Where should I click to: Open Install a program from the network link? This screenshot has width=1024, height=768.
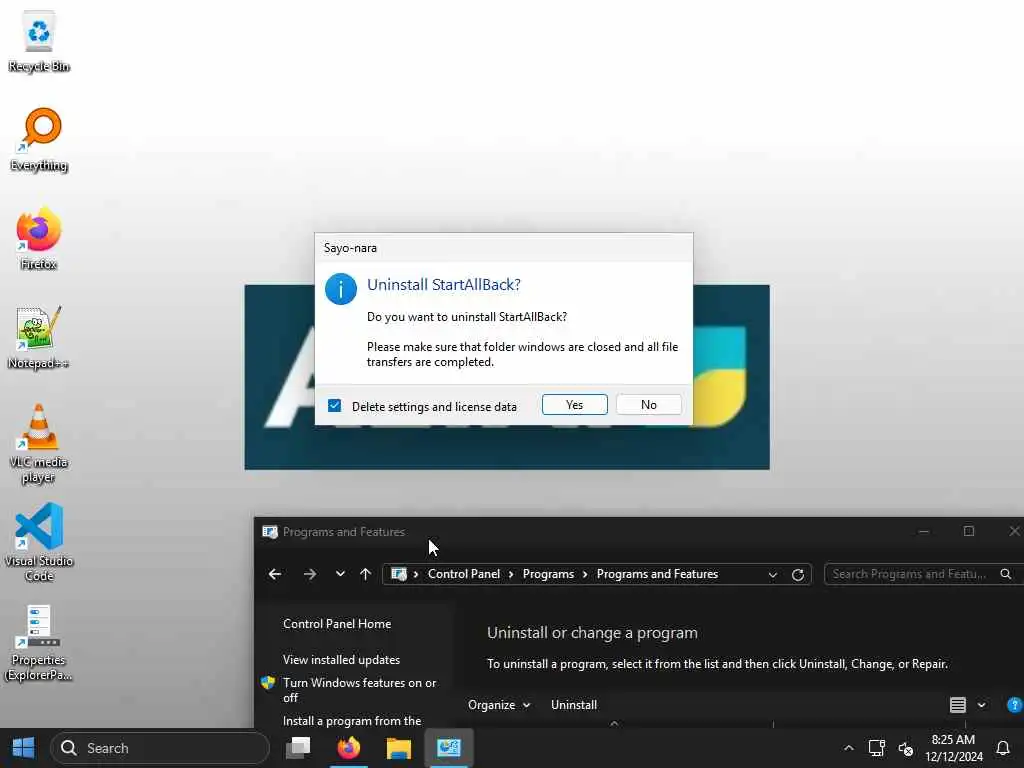[x=352, y=721]
